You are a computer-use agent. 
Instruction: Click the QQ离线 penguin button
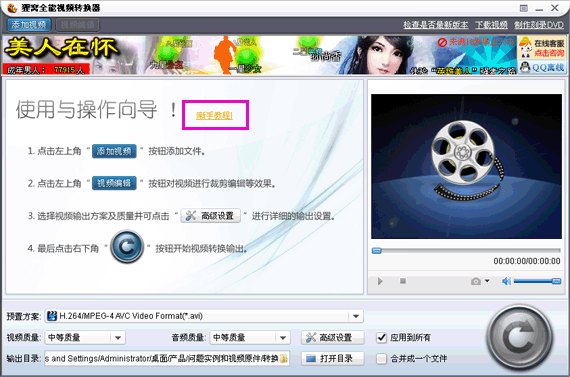click(542, 67)
